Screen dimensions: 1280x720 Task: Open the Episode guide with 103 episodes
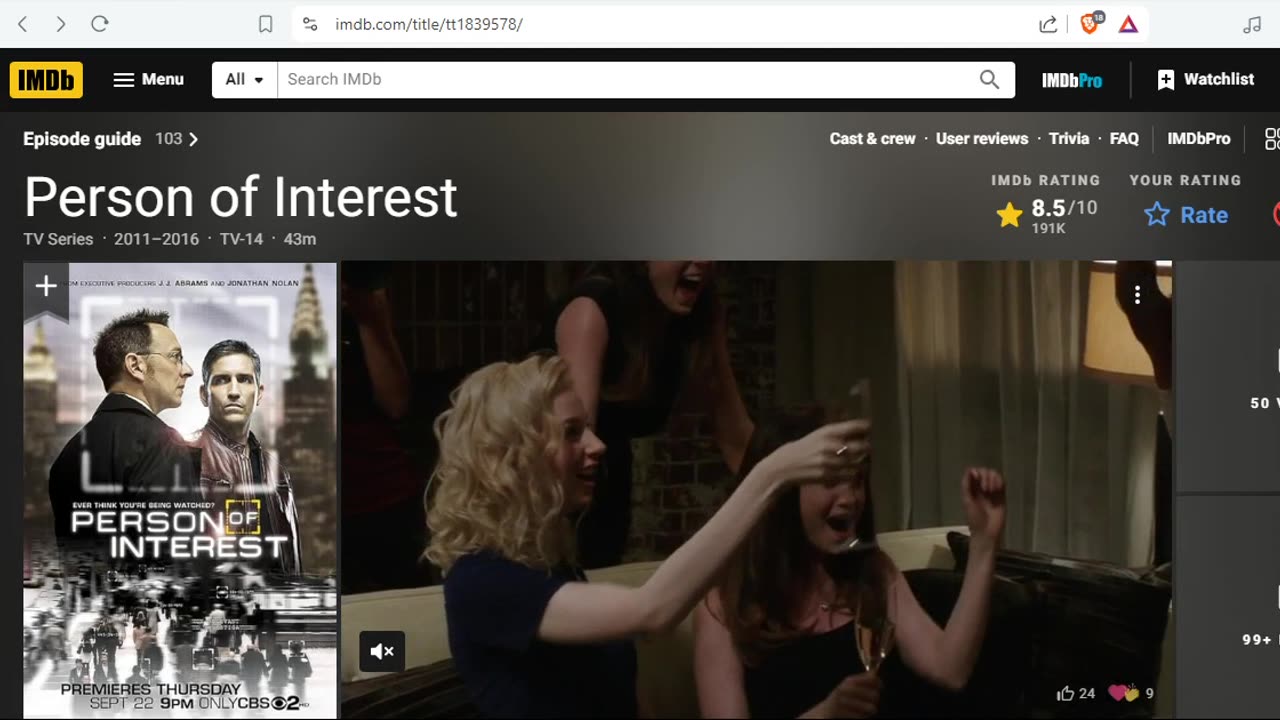tap(111, 139)
